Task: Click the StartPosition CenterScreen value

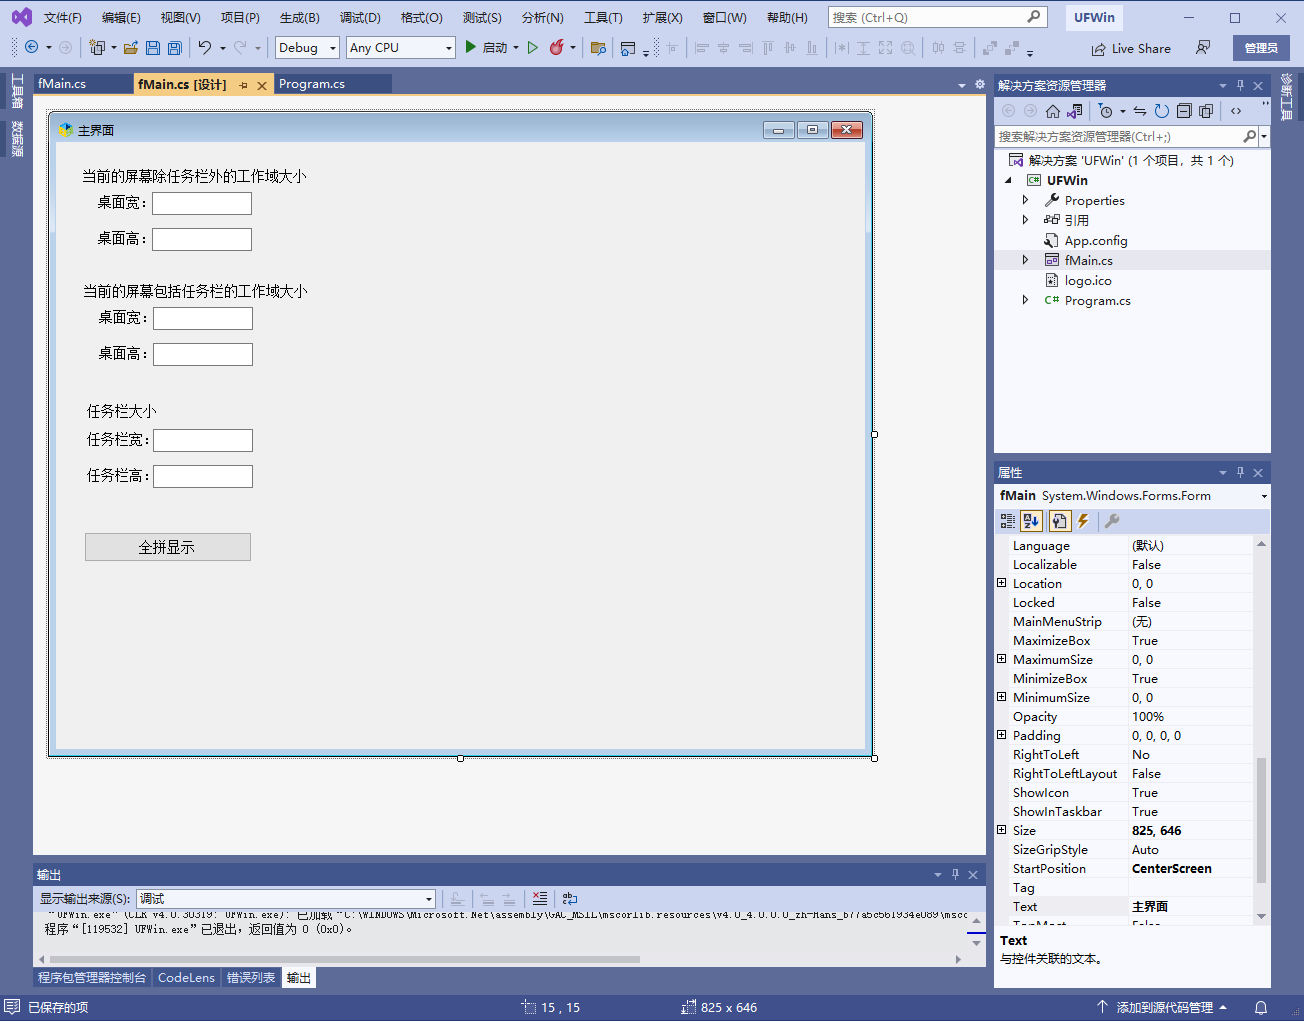Action: point(1190,868)
